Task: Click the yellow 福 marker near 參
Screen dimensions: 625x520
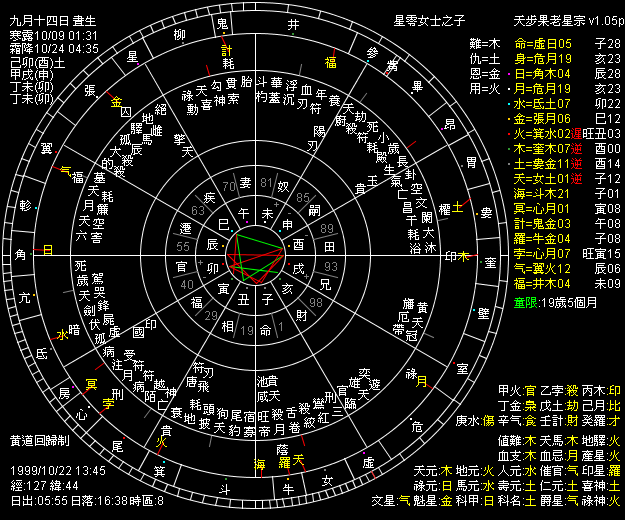Action: pyautogui.click(x=329, y=61)
